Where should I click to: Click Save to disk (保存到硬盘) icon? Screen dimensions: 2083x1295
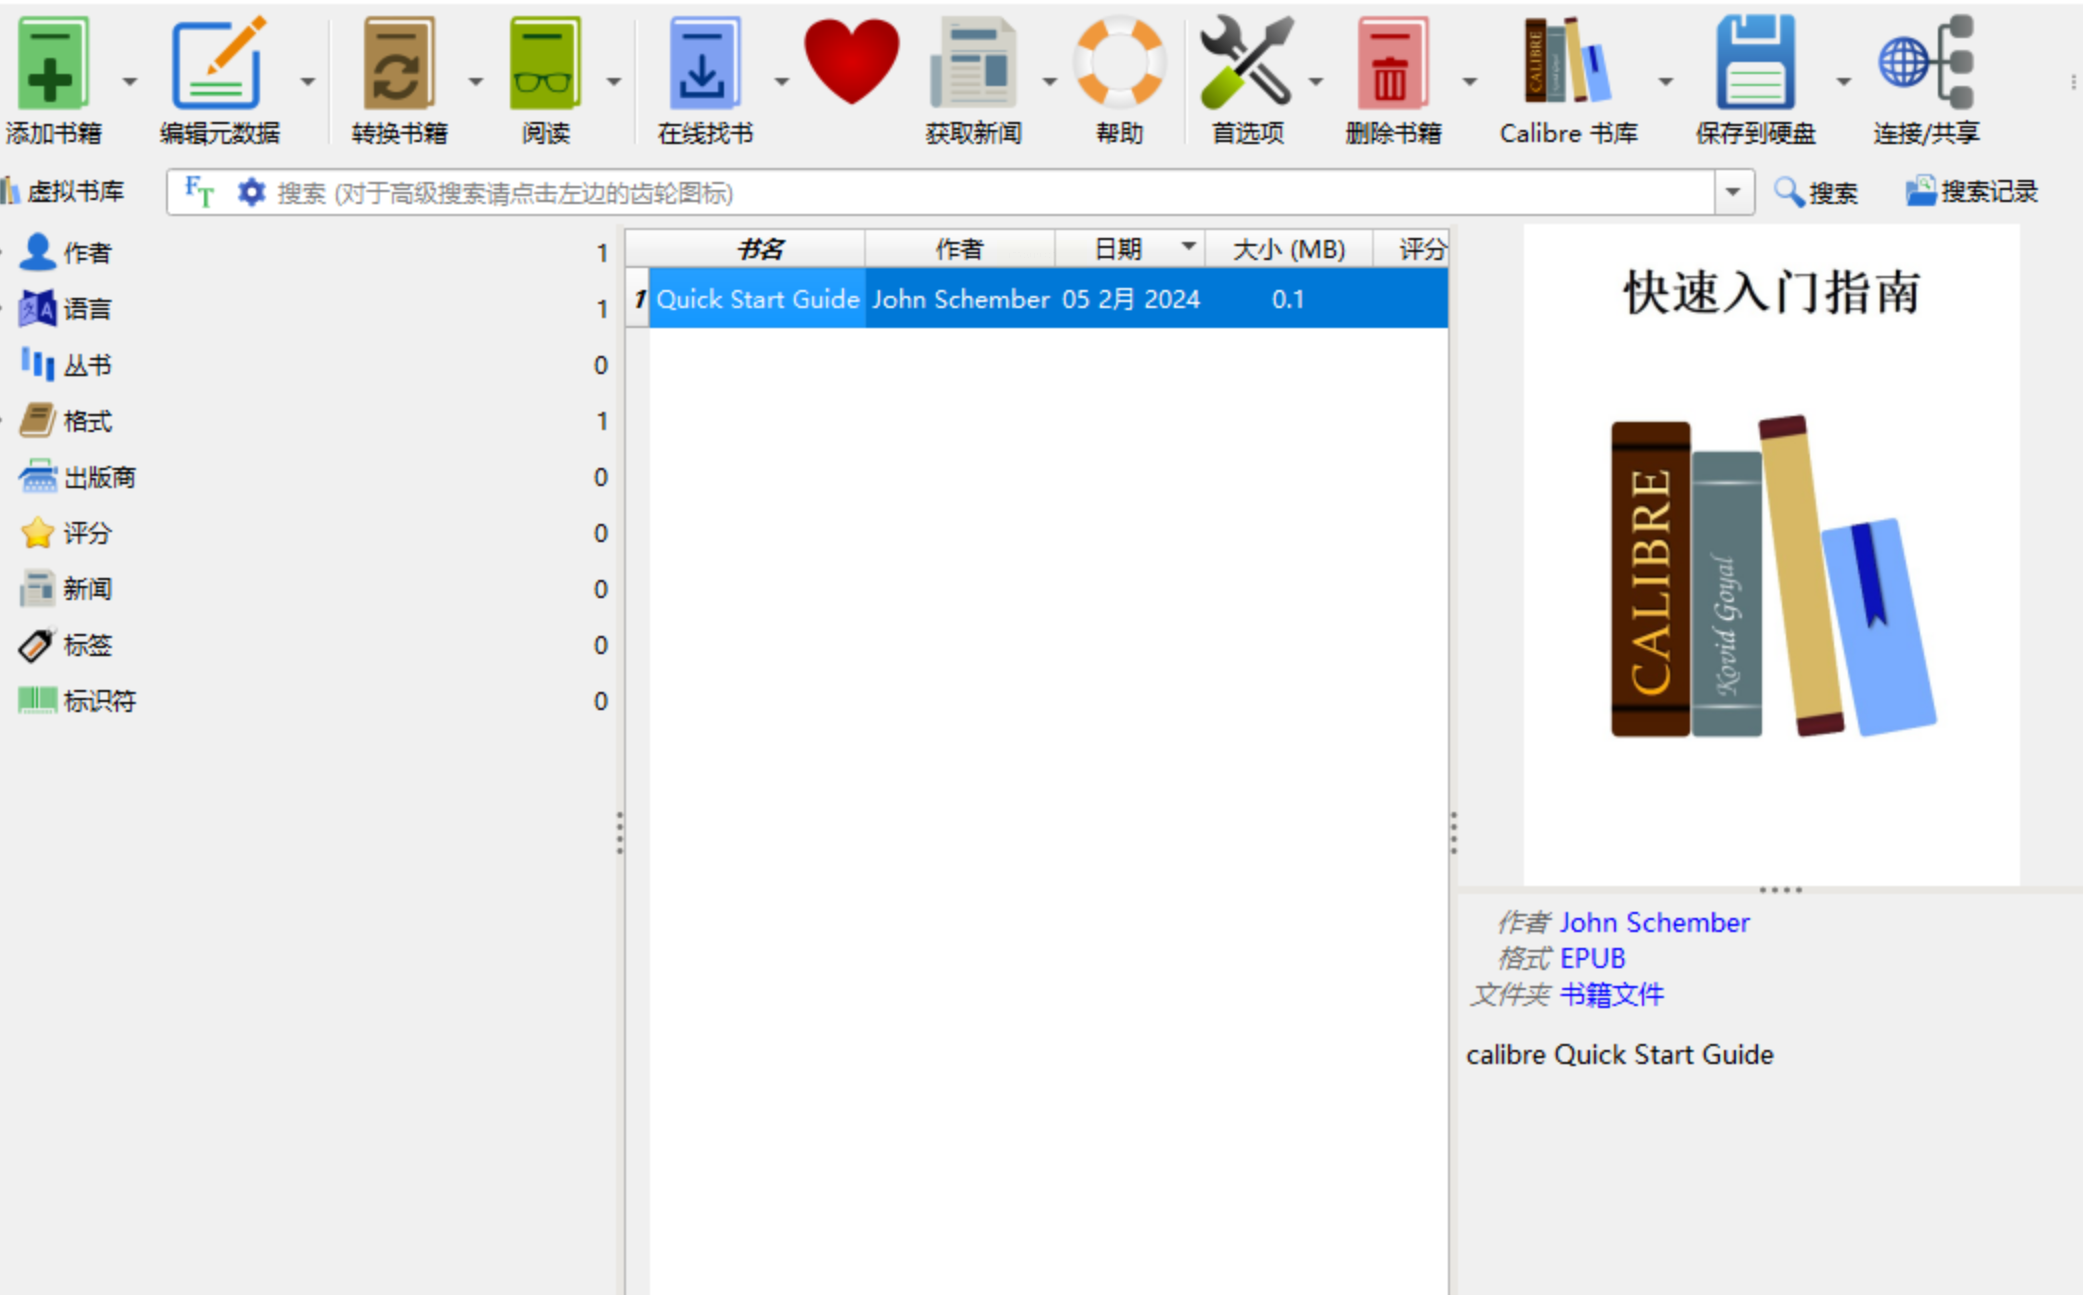1755,64
